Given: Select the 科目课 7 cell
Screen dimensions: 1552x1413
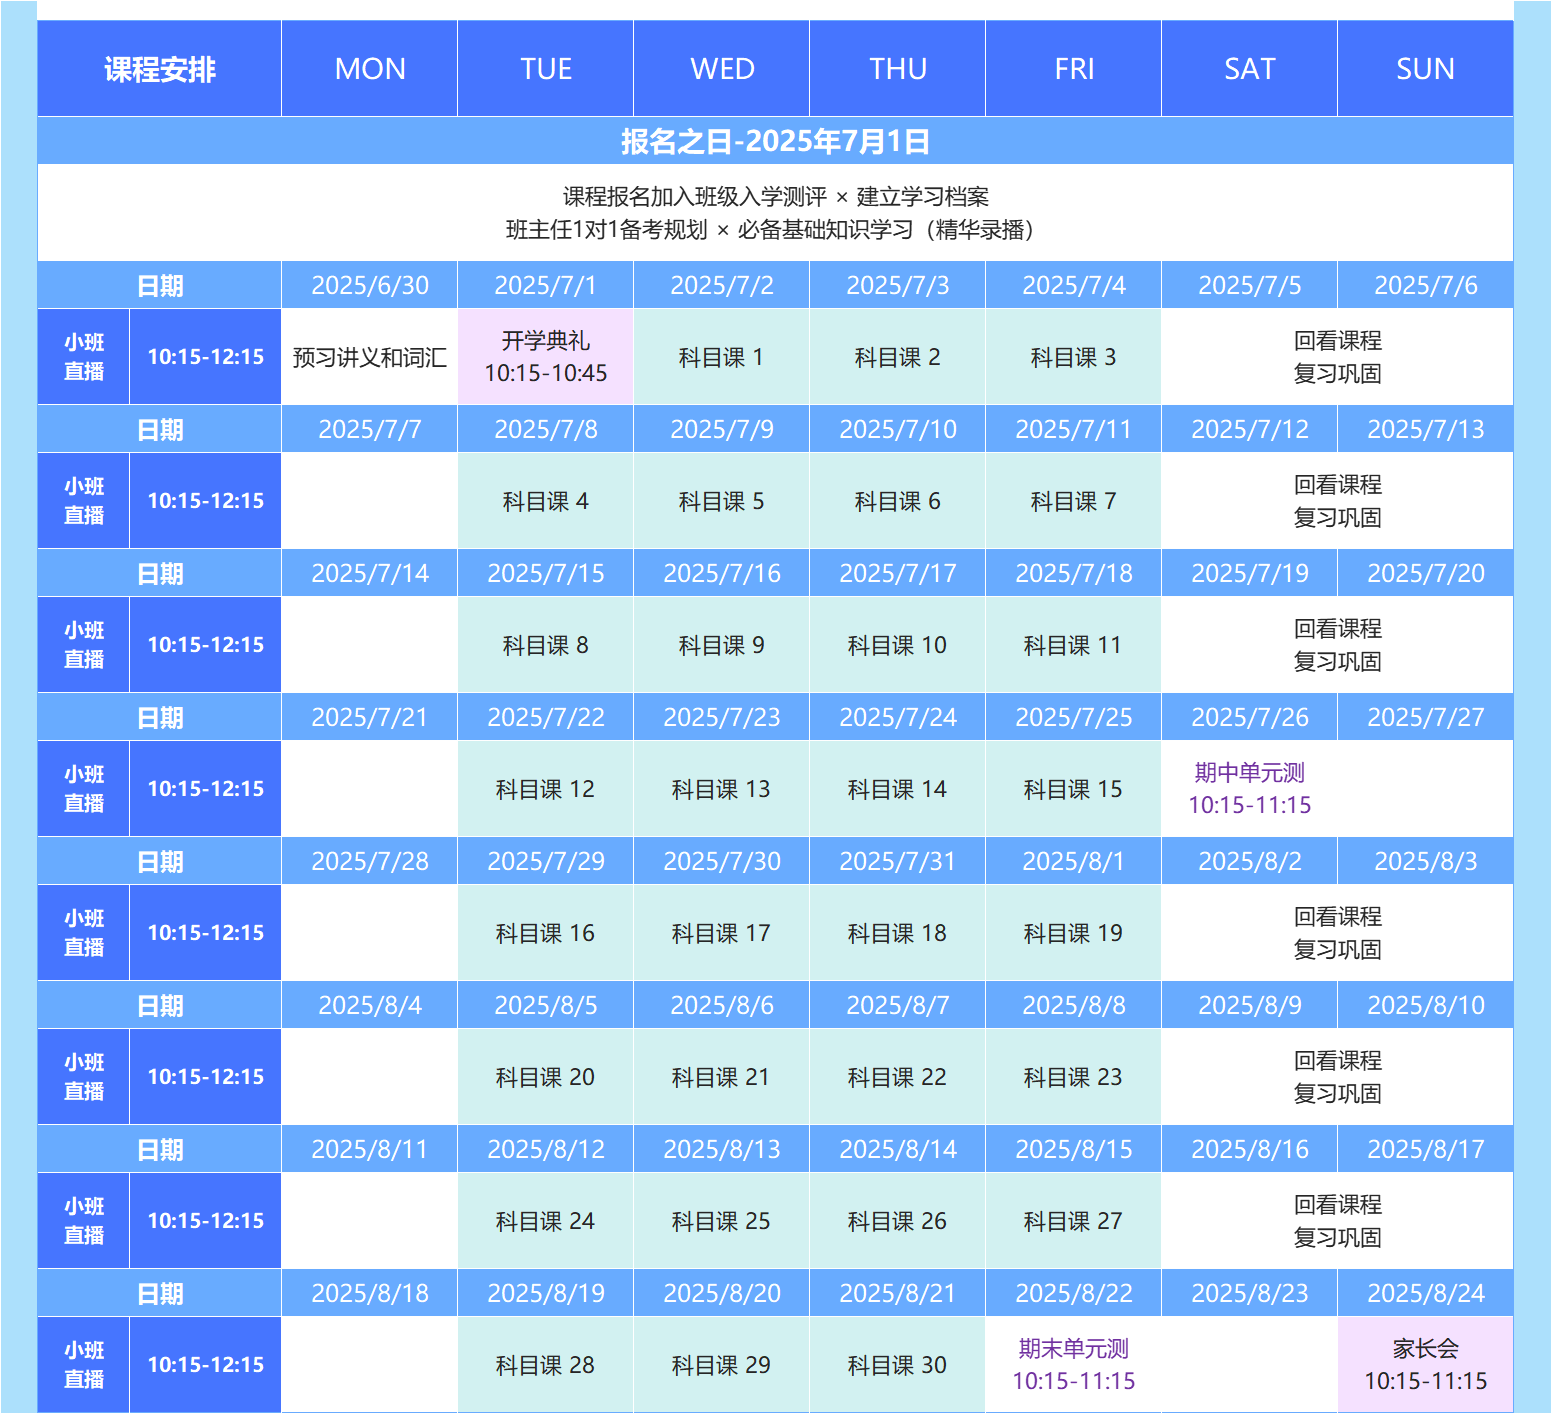Looking at the screenshot, I should tap(1073, 501).
